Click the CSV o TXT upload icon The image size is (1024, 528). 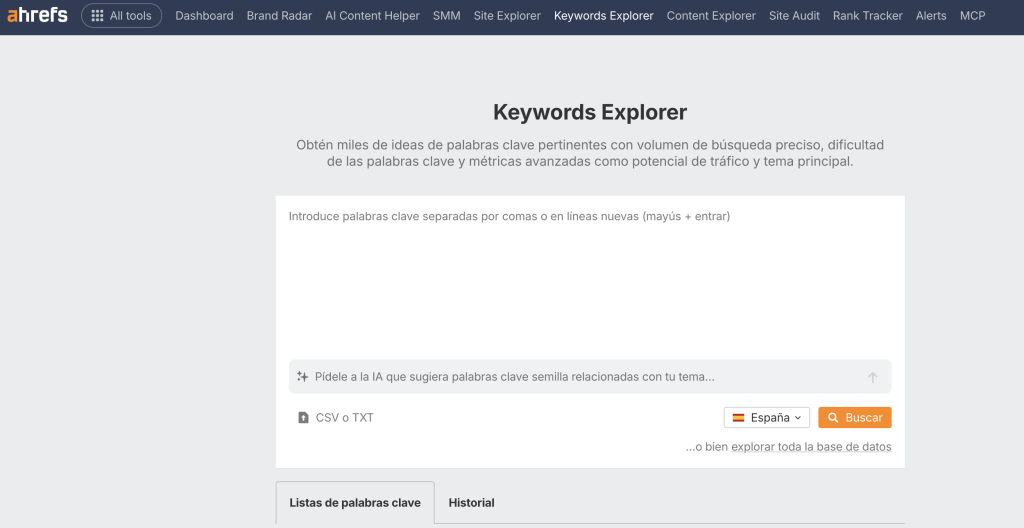(x=303, y=418)
